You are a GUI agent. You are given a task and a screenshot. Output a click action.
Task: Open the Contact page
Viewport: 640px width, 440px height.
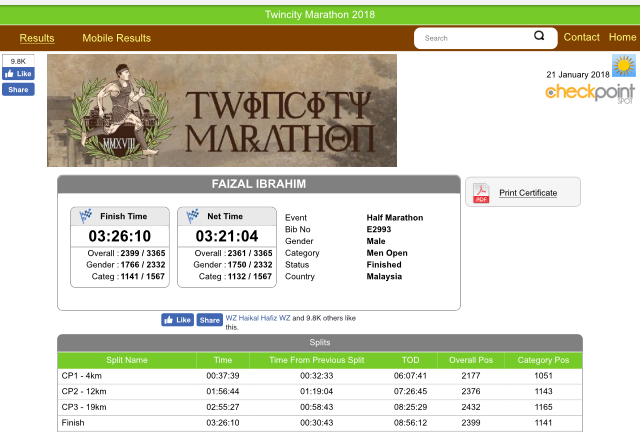click(x=581, y=37)
